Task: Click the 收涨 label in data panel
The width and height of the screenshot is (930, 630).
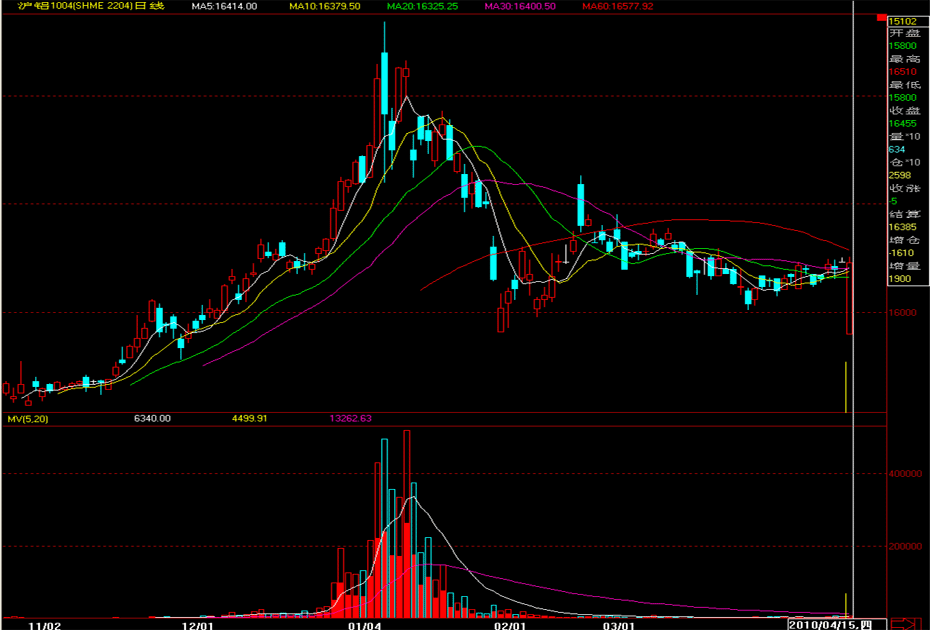Action: point(904,188)
